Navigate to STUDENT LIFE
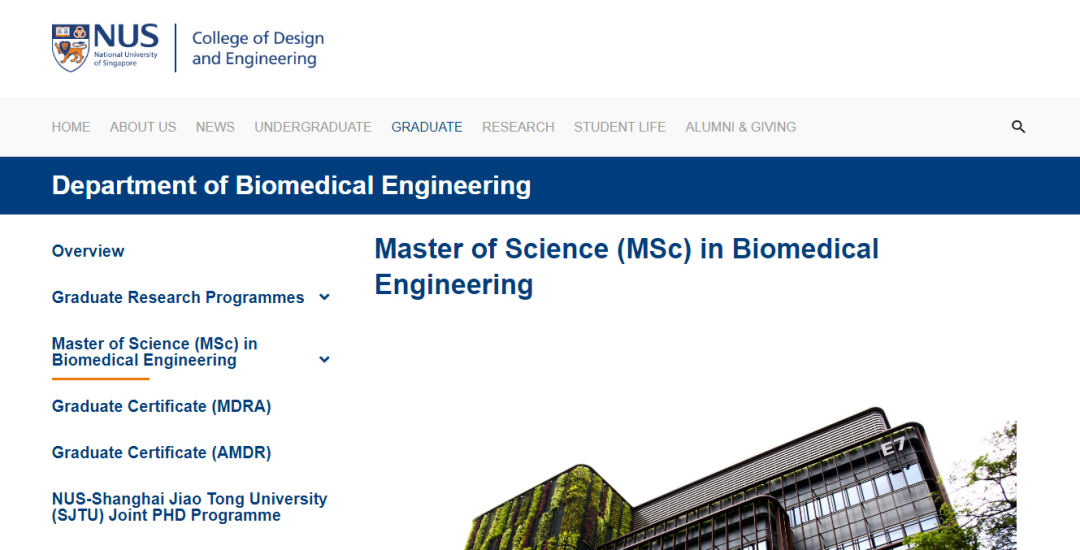1080x550 pixels. tap(620, 127)
